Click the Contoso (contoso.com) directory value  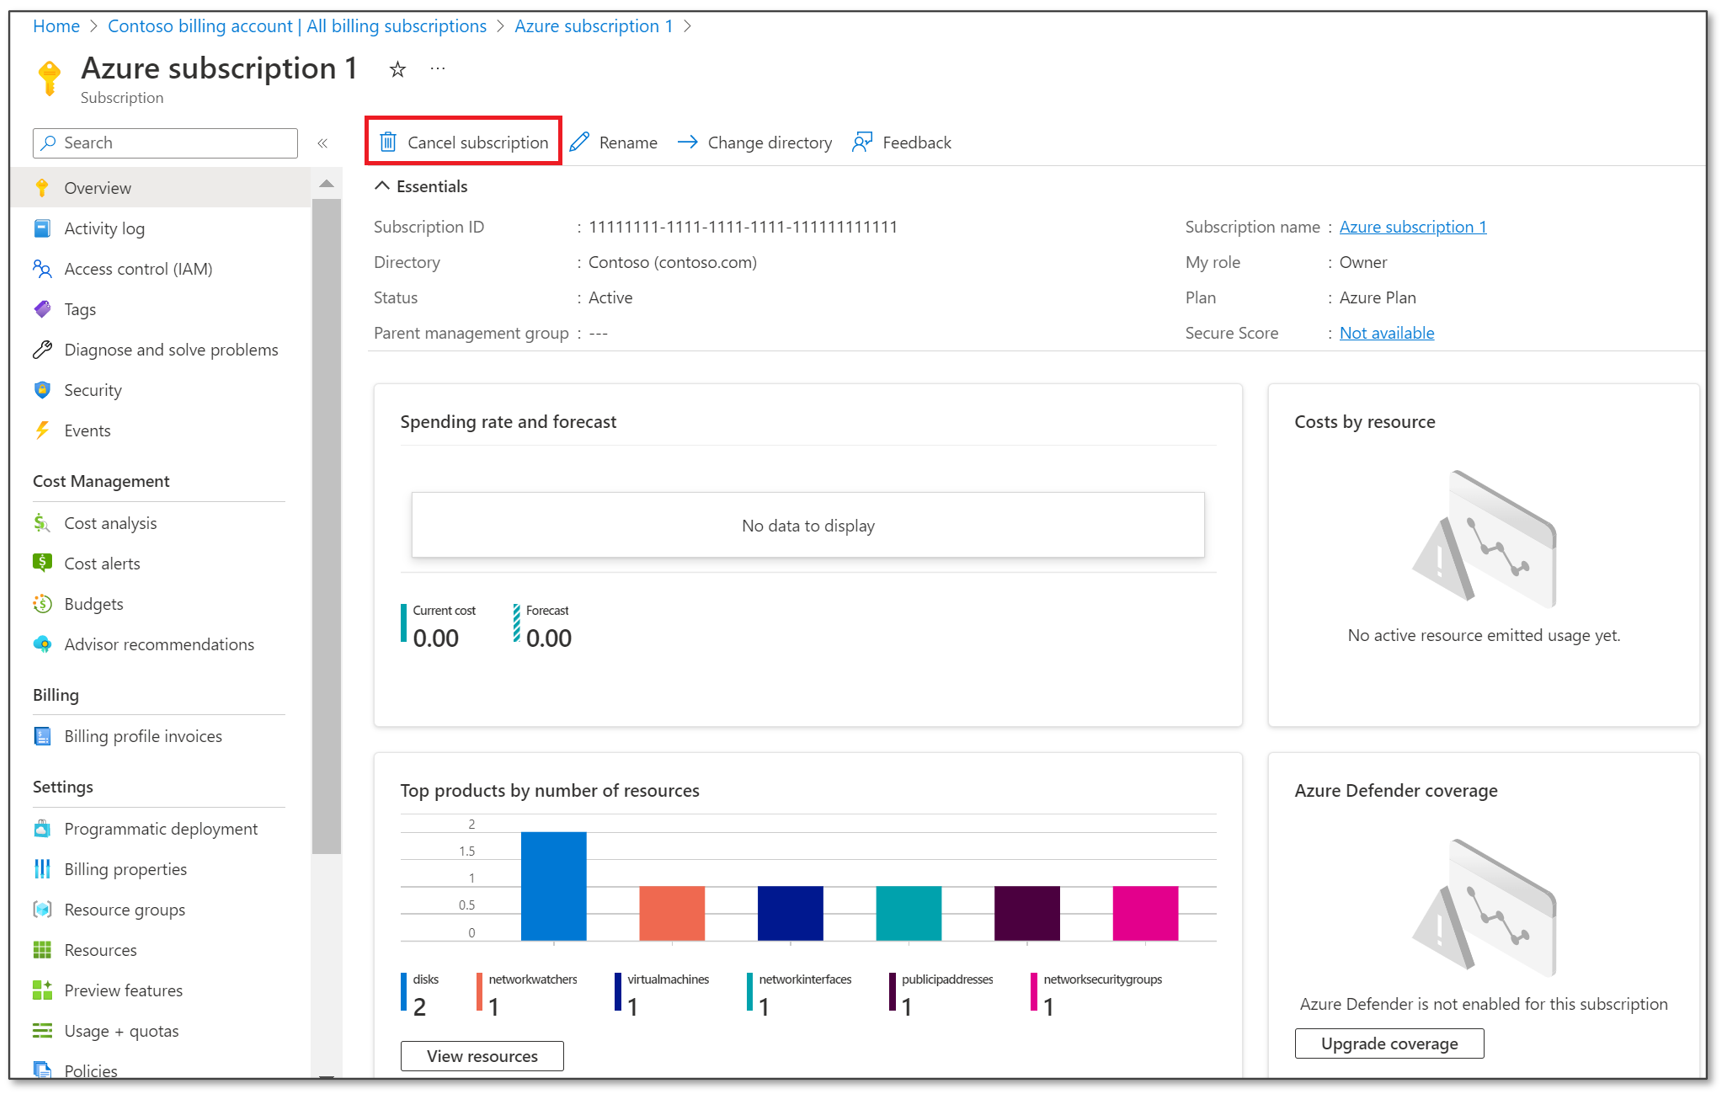(672, 262)
